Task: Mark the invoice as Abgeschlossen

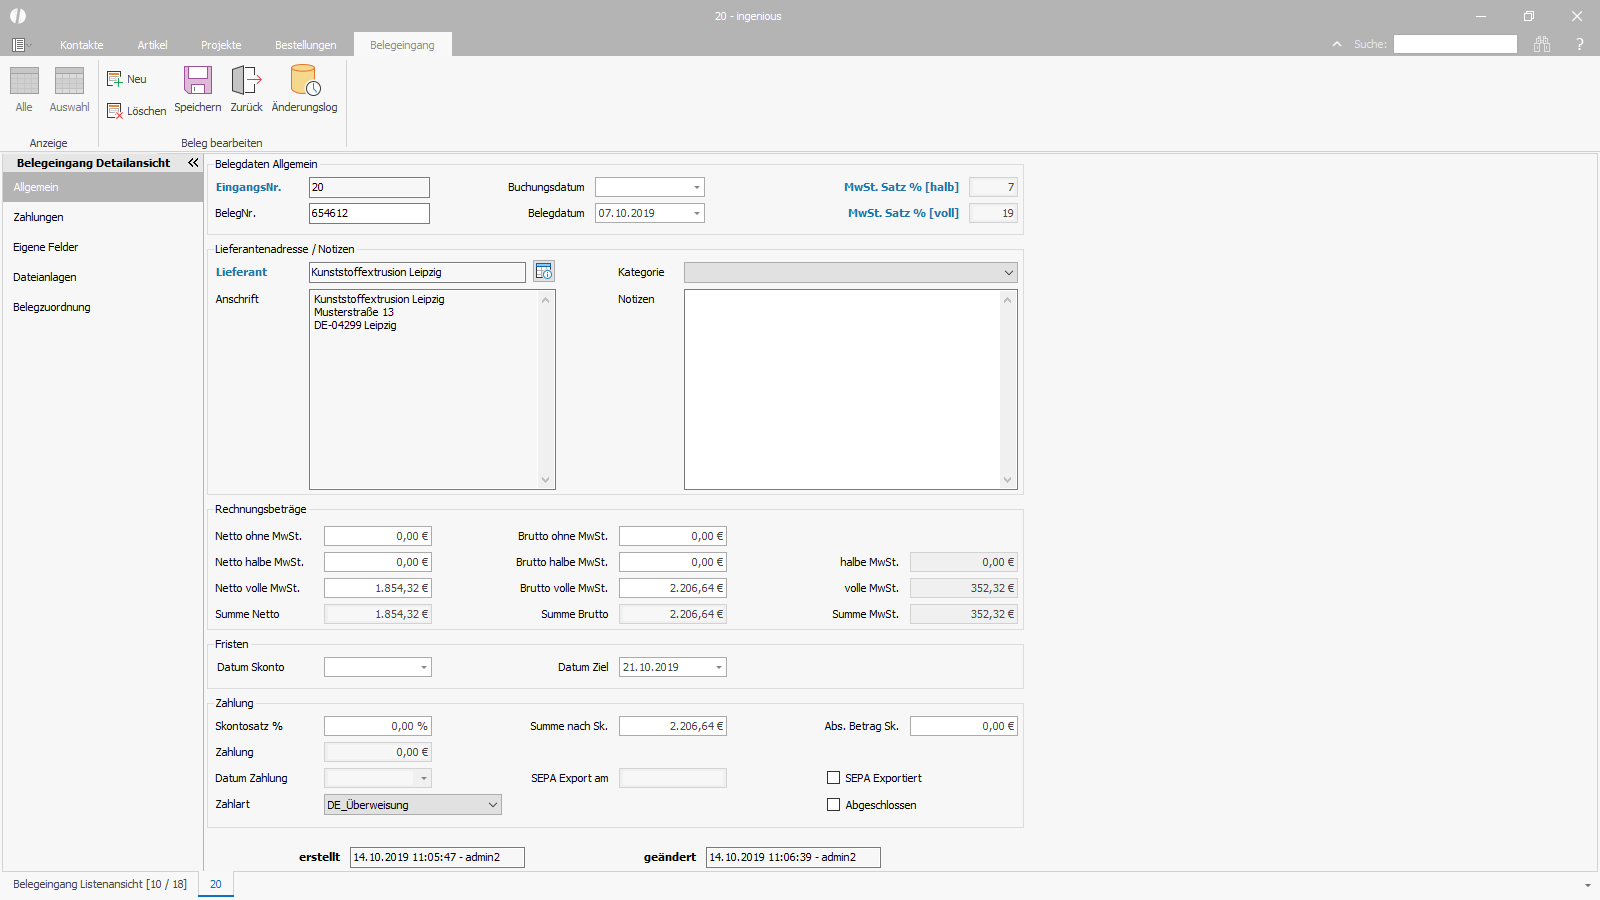Action: [833, 804]
